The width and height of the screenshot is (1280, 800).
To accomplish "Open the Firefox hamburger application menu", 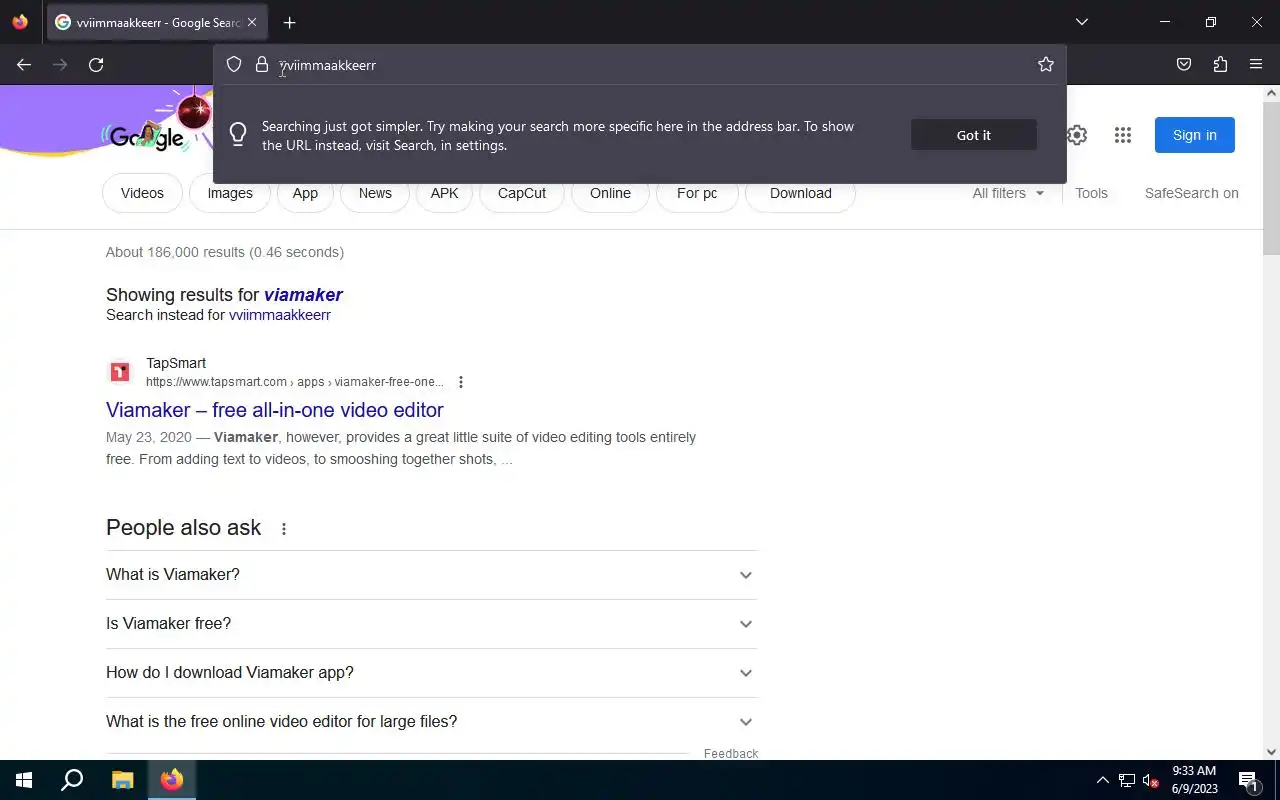I will [x=1256, y=65].
